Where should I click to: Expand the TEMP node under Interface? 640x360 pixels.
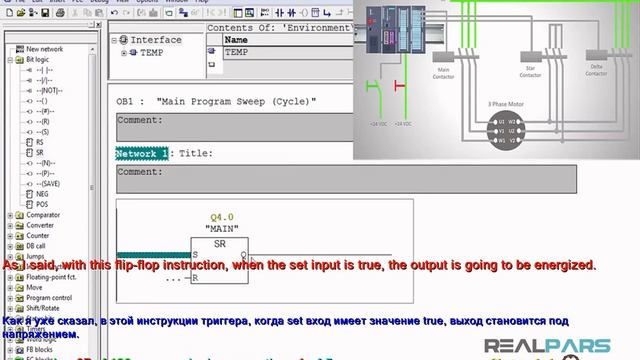pyautogui.click(x=124, y=53)
